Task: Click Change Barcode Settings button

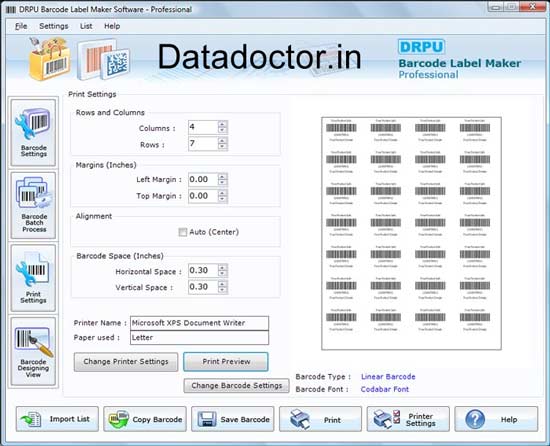Action: [x=236, y=386]
